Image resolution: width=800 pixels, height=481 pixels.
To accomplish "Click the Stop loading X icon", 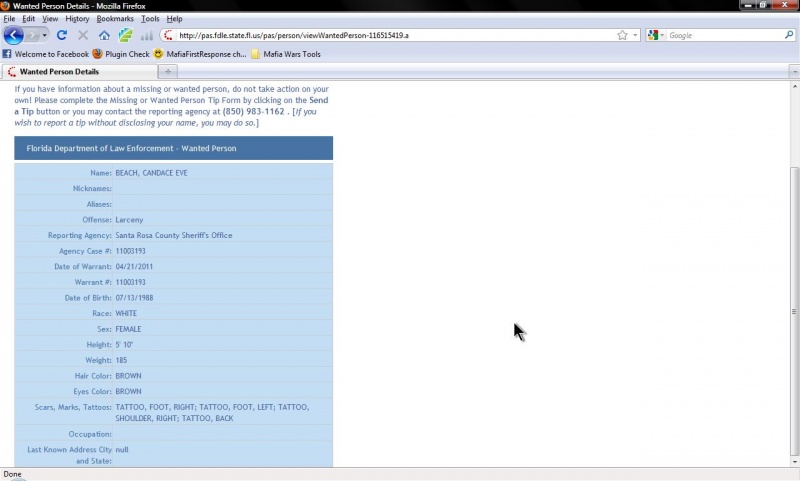I will coord(83,35).
